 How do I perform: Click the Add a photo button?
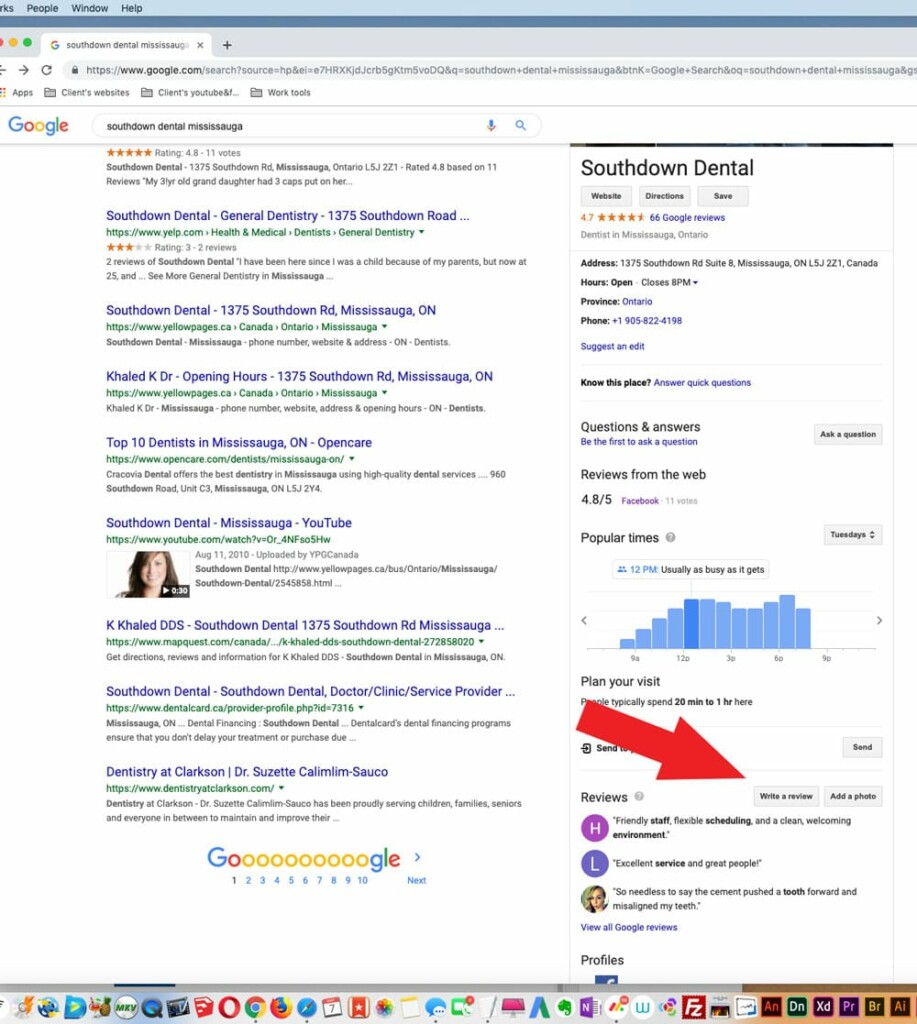[x=852, y=796]
